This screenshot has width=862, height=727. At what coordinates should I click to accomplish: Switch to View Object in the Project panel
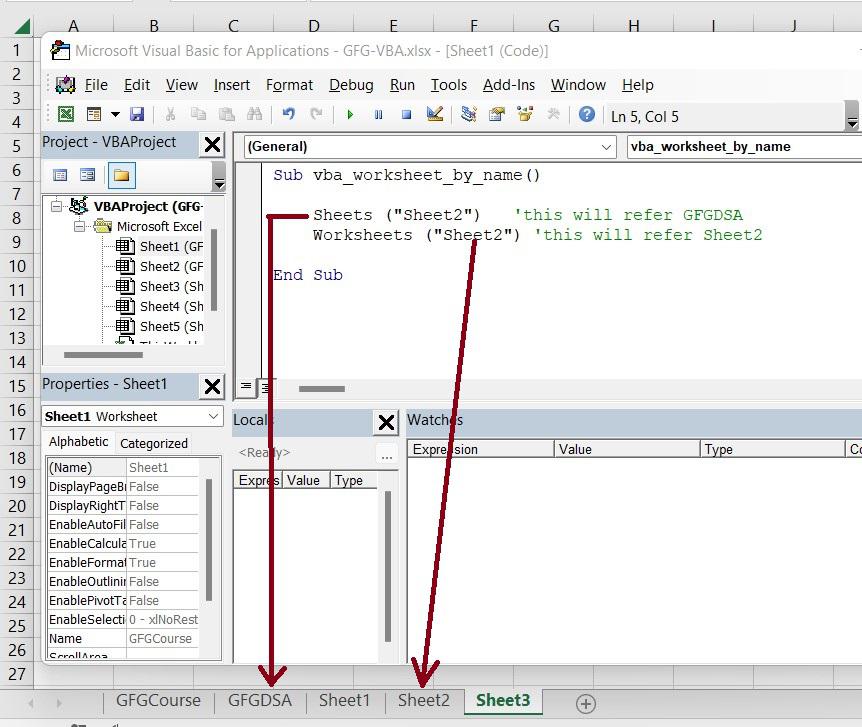coord(88,175)
